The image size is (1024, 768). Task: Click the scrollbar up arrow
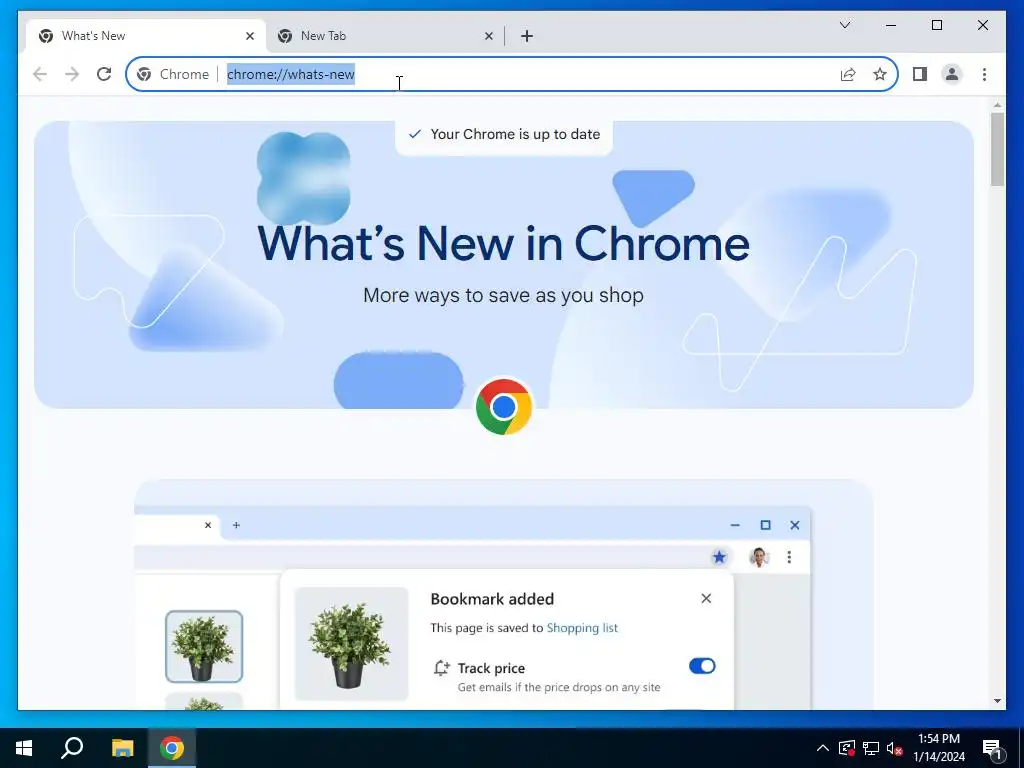pos(997,105)
